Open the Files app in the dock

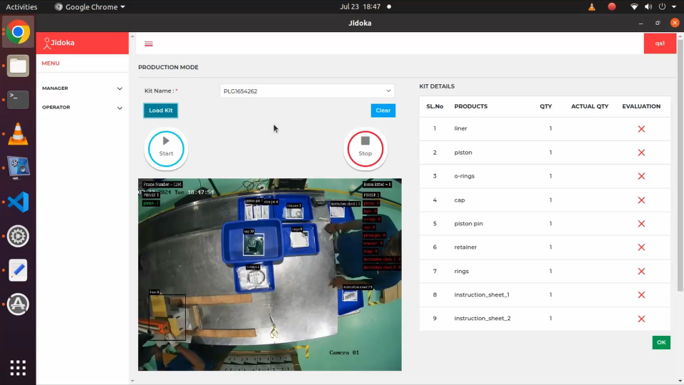pos(18,66)
